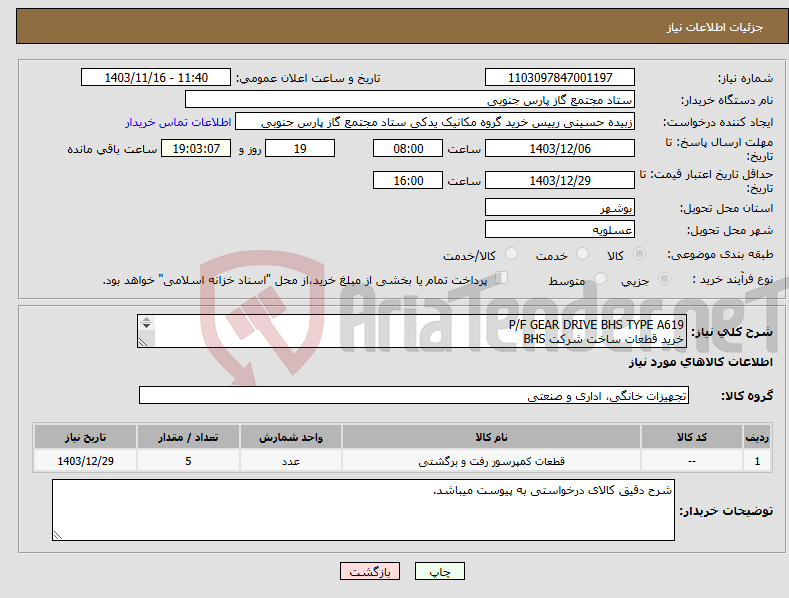Click the واحد شمارش column header
Screen dimensions: 789x598
(x=291, y=437)
